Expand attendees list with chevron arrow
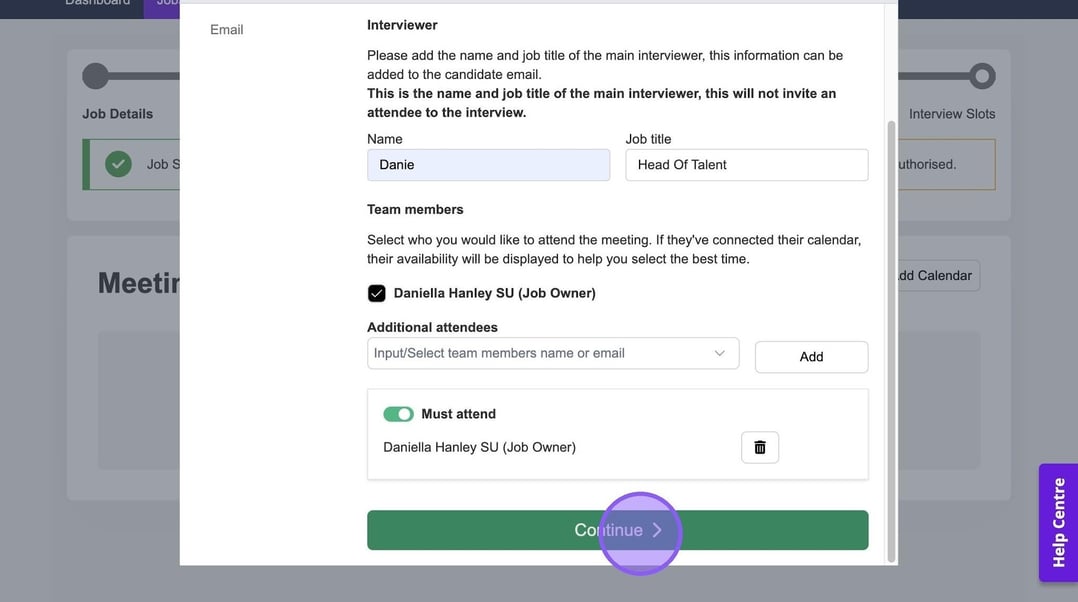The width and height of the screenshot is (1078, 602). click(x=719, y=353)
